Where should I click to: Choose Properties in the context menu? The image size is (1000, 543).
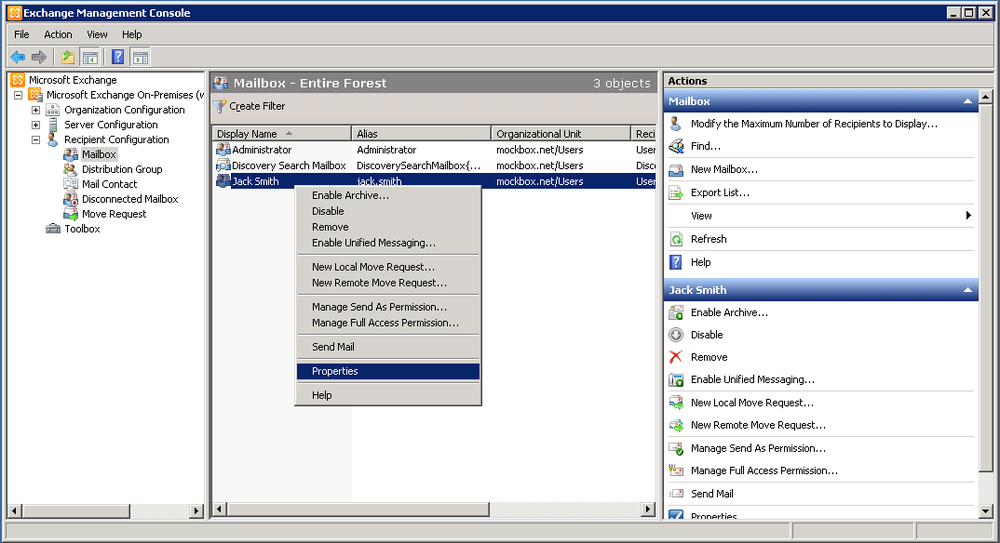388,371
